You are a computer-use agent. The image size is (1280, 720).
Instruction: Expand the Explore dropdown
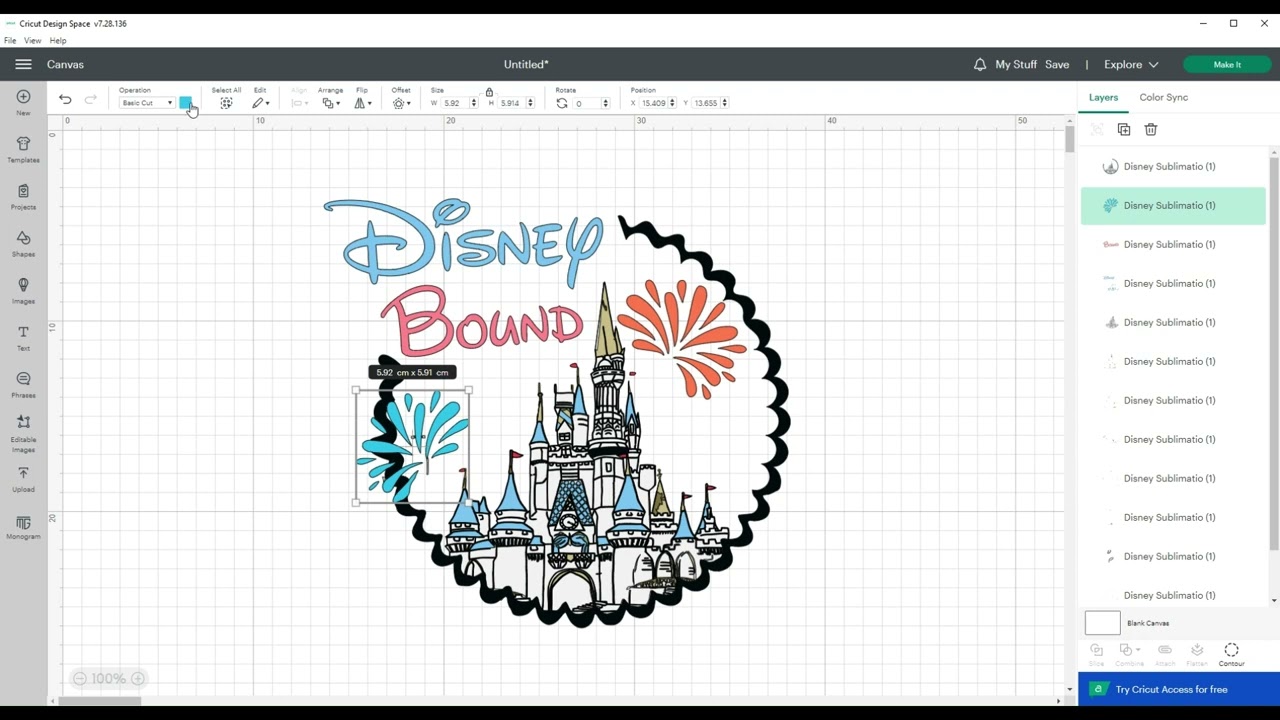point(1131,64)
